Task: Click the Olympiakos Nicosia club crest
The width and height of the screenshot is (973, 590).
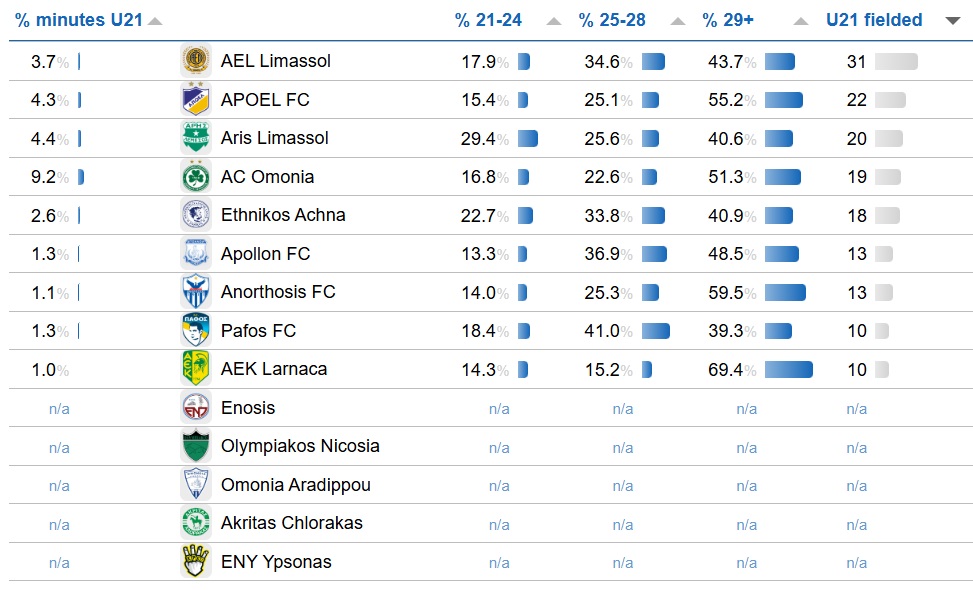Action: click(x=196, y=446)
